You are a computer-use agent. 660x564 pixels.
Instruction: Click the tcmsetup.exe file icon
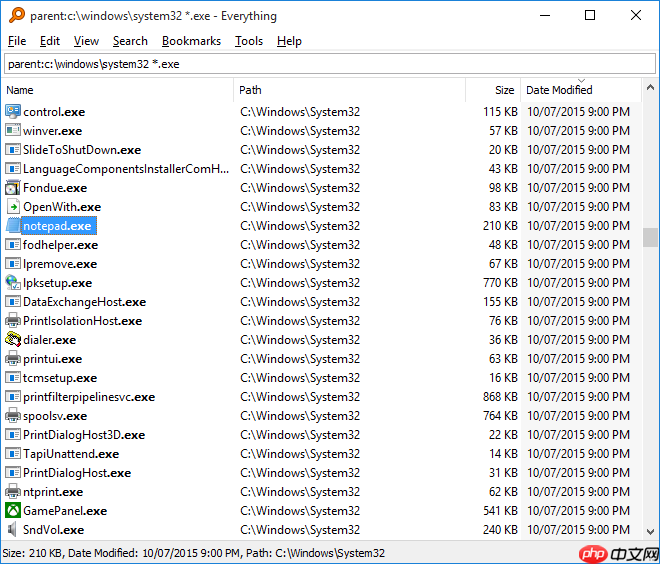pyautogui.click(x=13, y=378)
